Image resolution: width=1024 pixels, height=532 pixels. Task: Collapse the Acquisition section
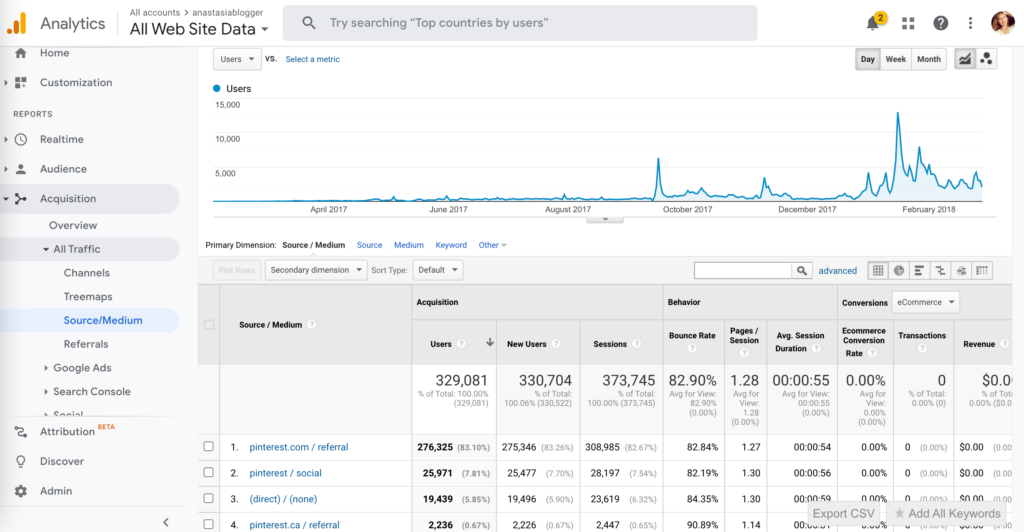(7, 198)
